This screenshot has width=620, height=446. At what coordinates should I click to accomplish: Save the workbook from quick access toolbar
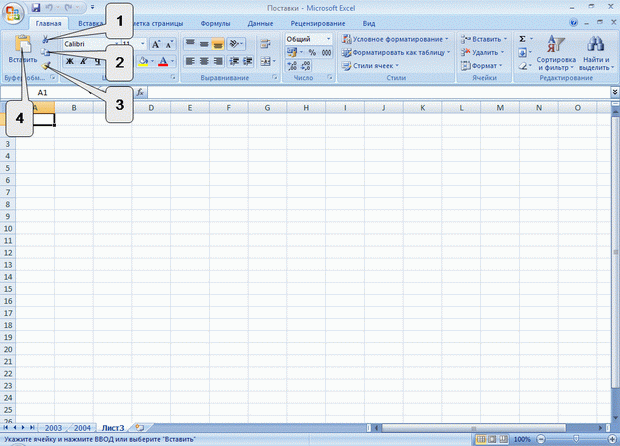tap(36, 8)
